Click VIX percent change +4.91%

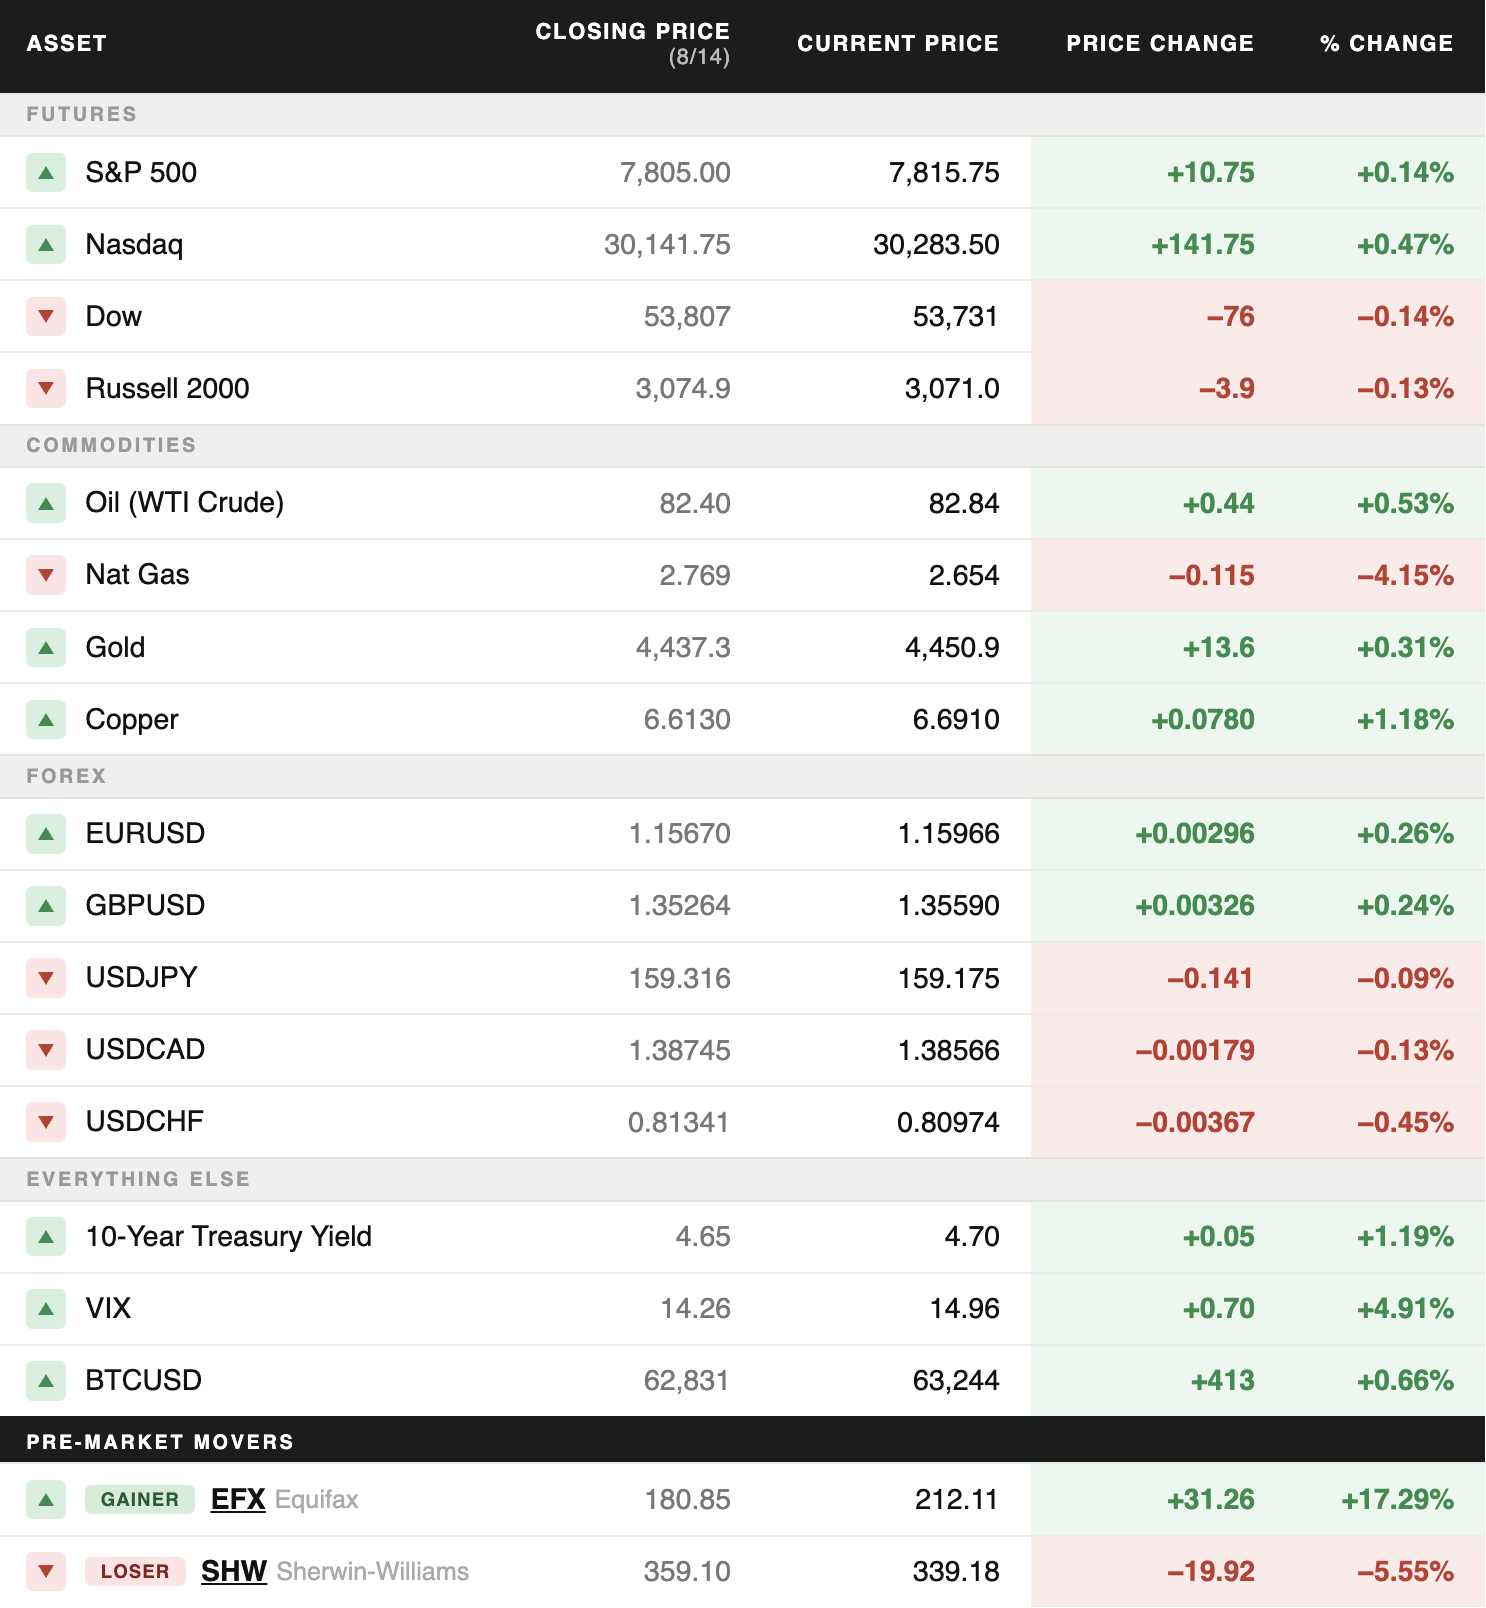pos(1405,1308)
